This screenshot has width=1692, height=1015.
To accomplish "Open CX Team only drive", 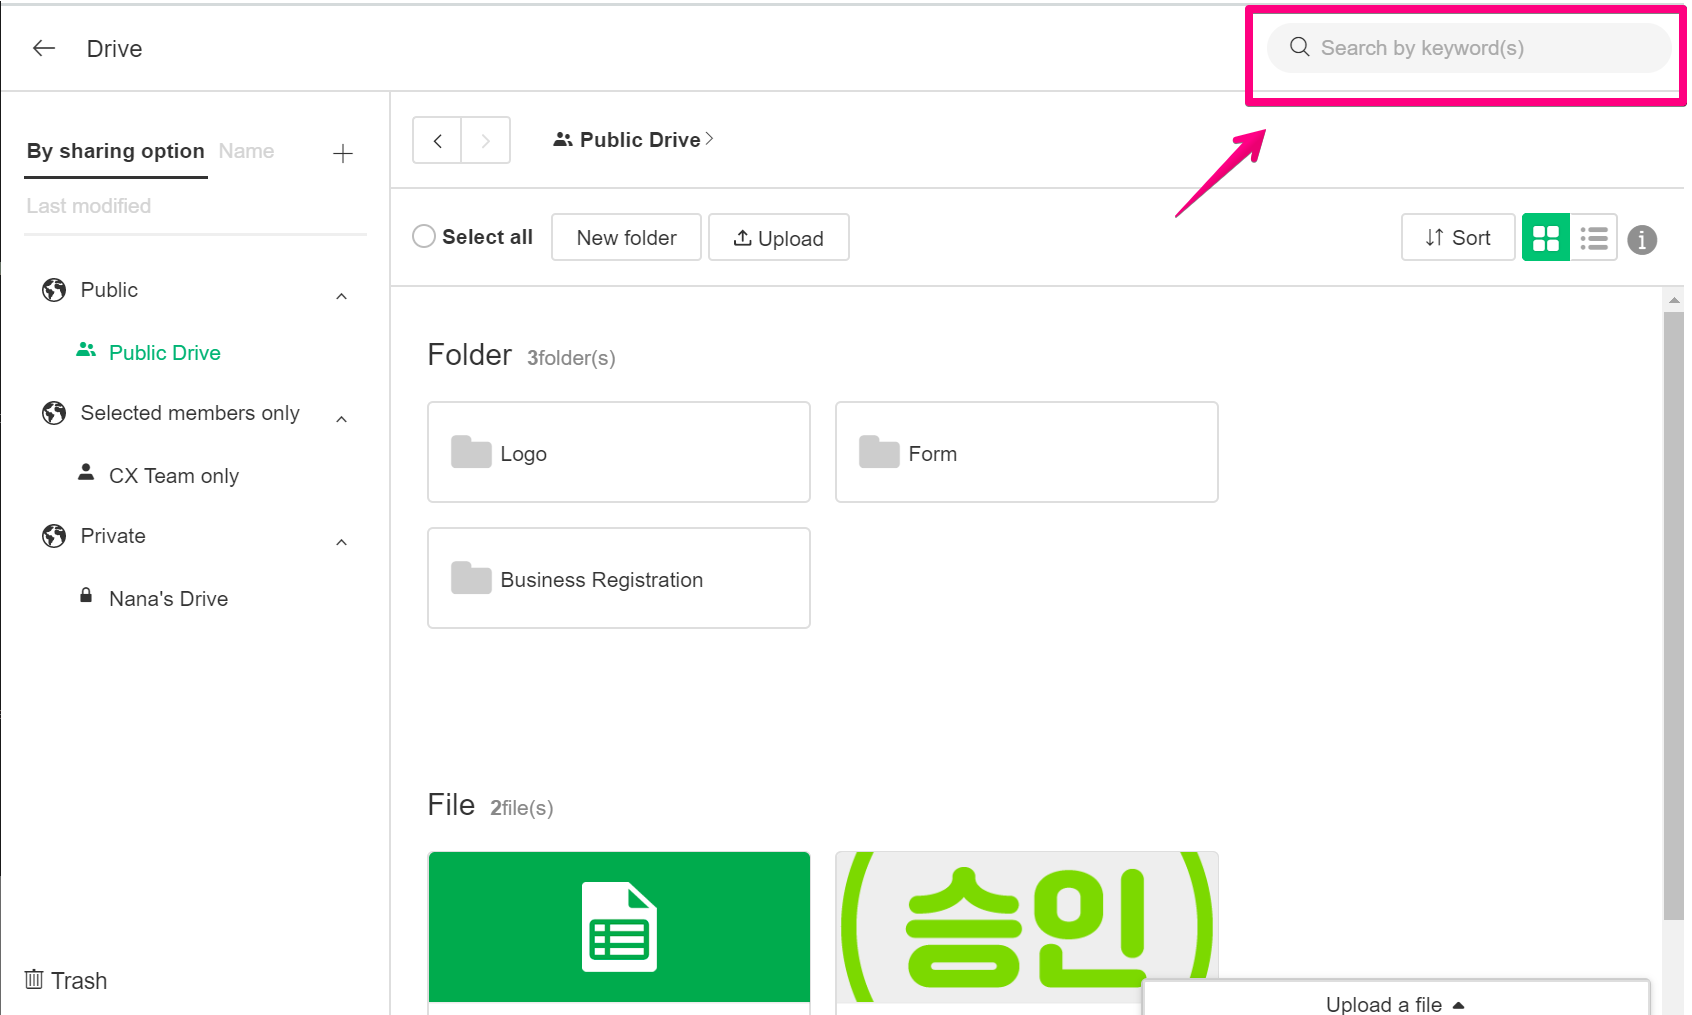I will (x=174, y=476).
